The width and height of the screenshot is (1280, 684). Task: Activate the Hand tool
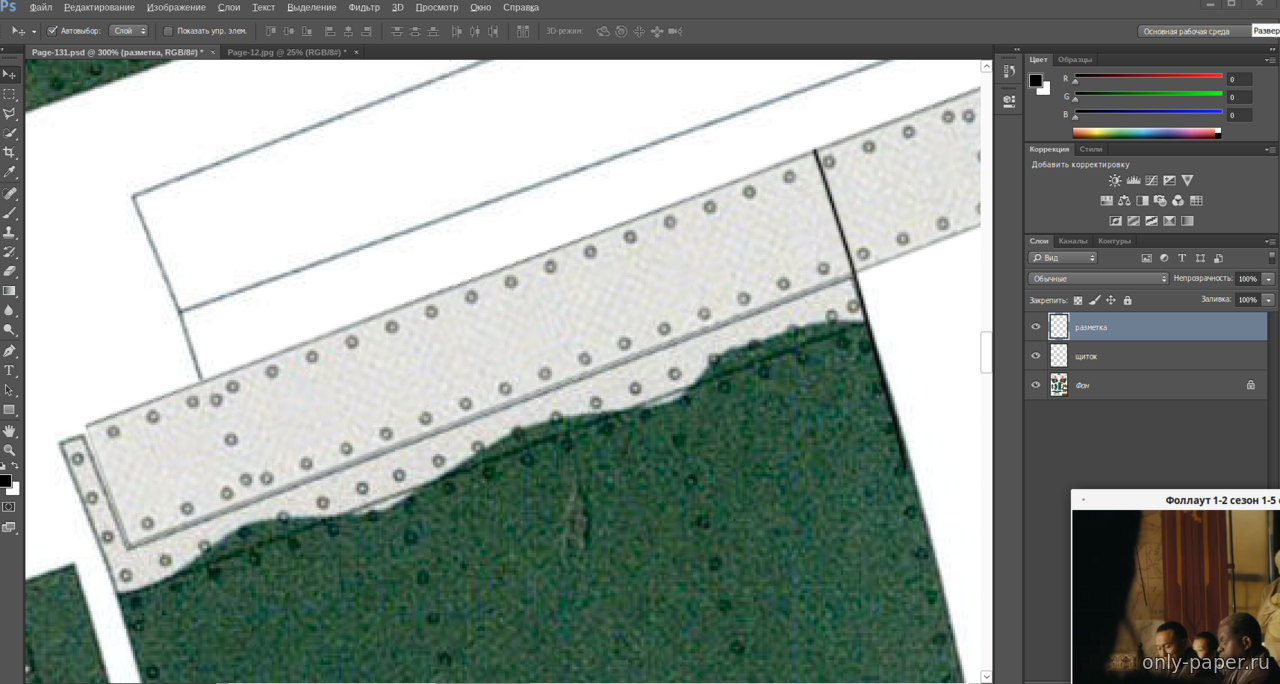(10, 431)
